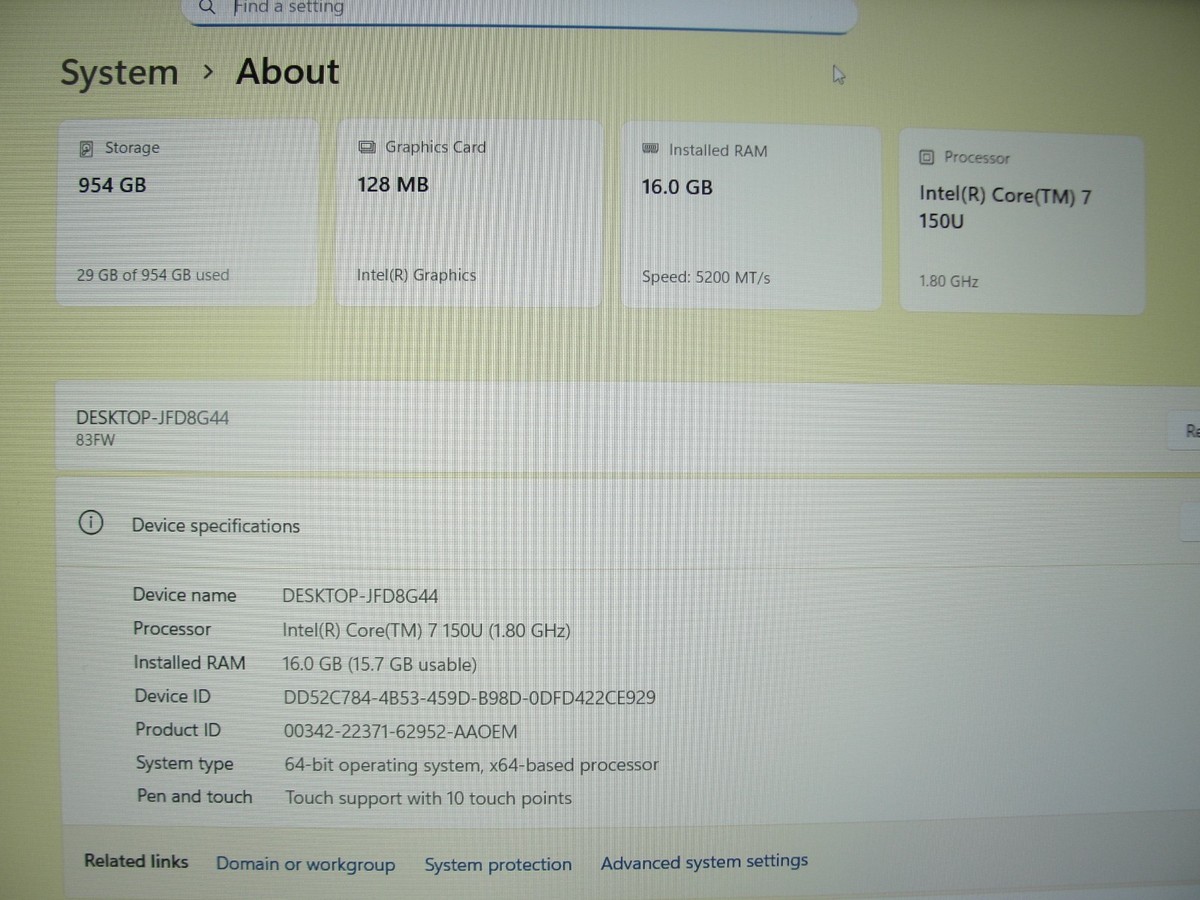
Task: Click the Installed RAM chip icon
Action: tap(650, 150)
